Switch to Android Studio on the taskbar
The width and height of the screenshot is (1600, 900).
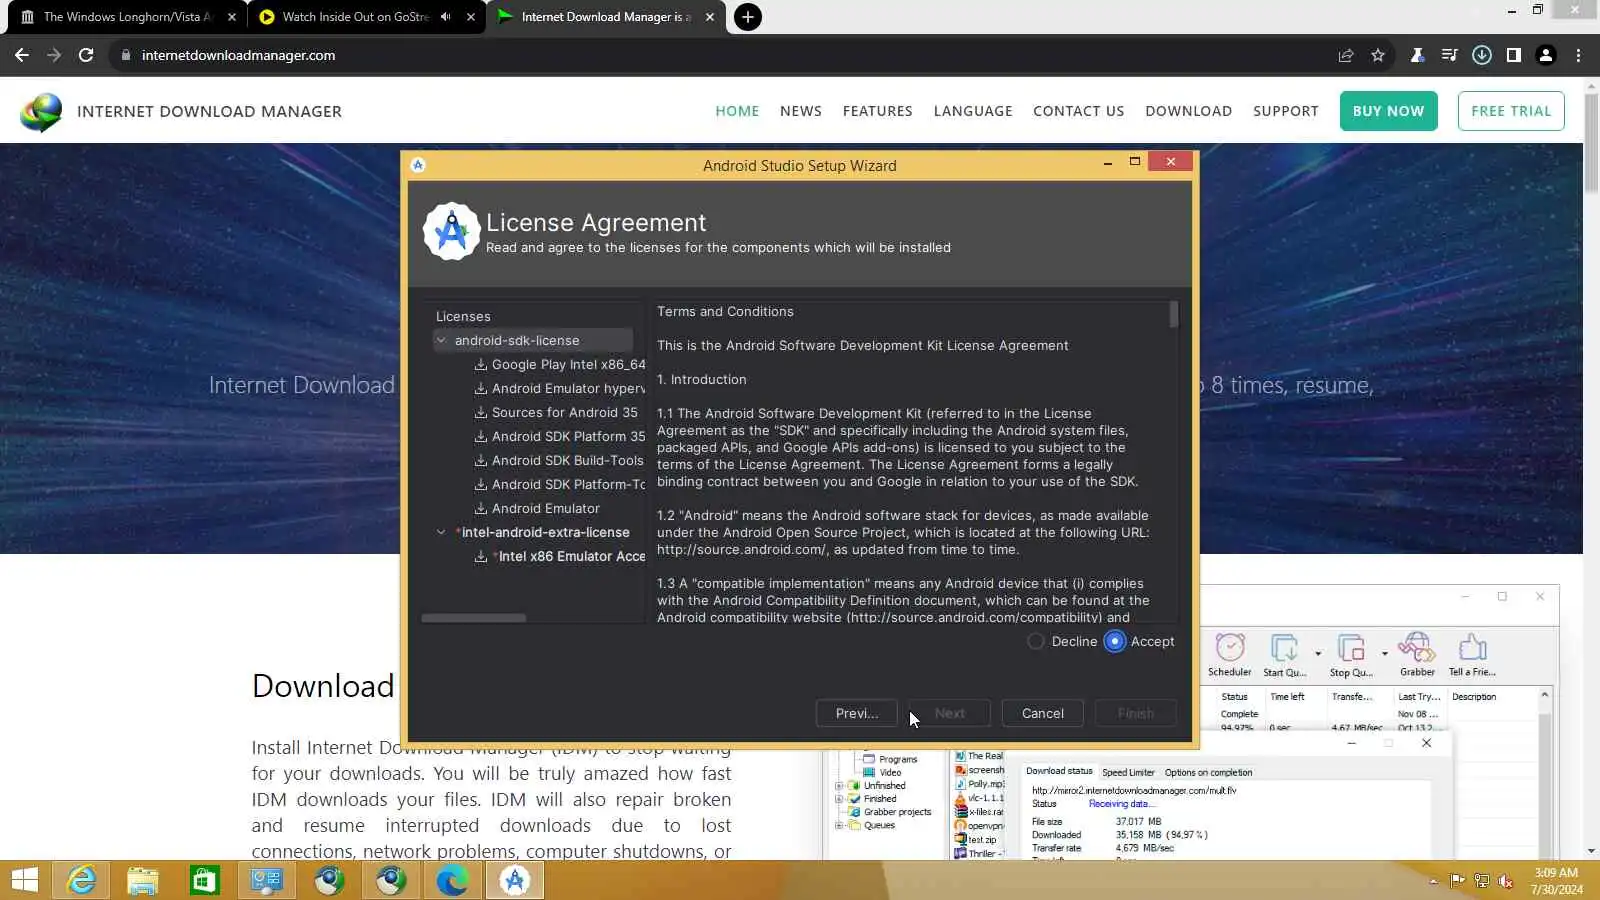coord(515,880)
